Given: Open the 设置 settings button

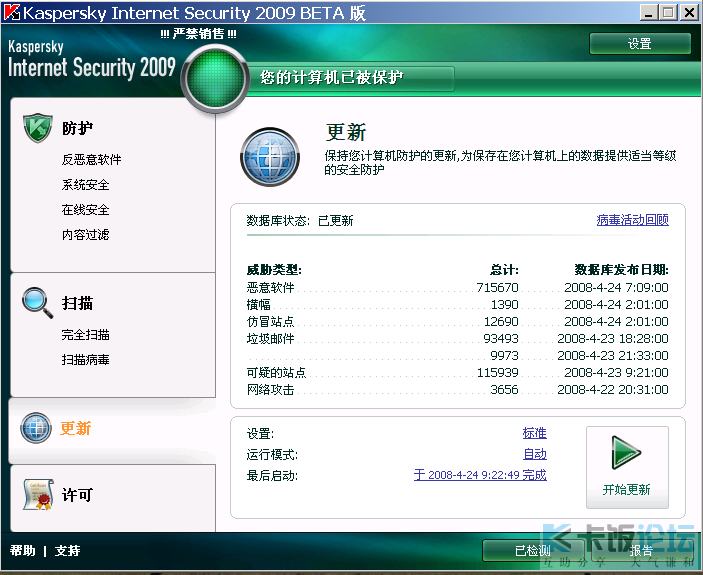Looking at the screenshot, I should coord(640,43).
